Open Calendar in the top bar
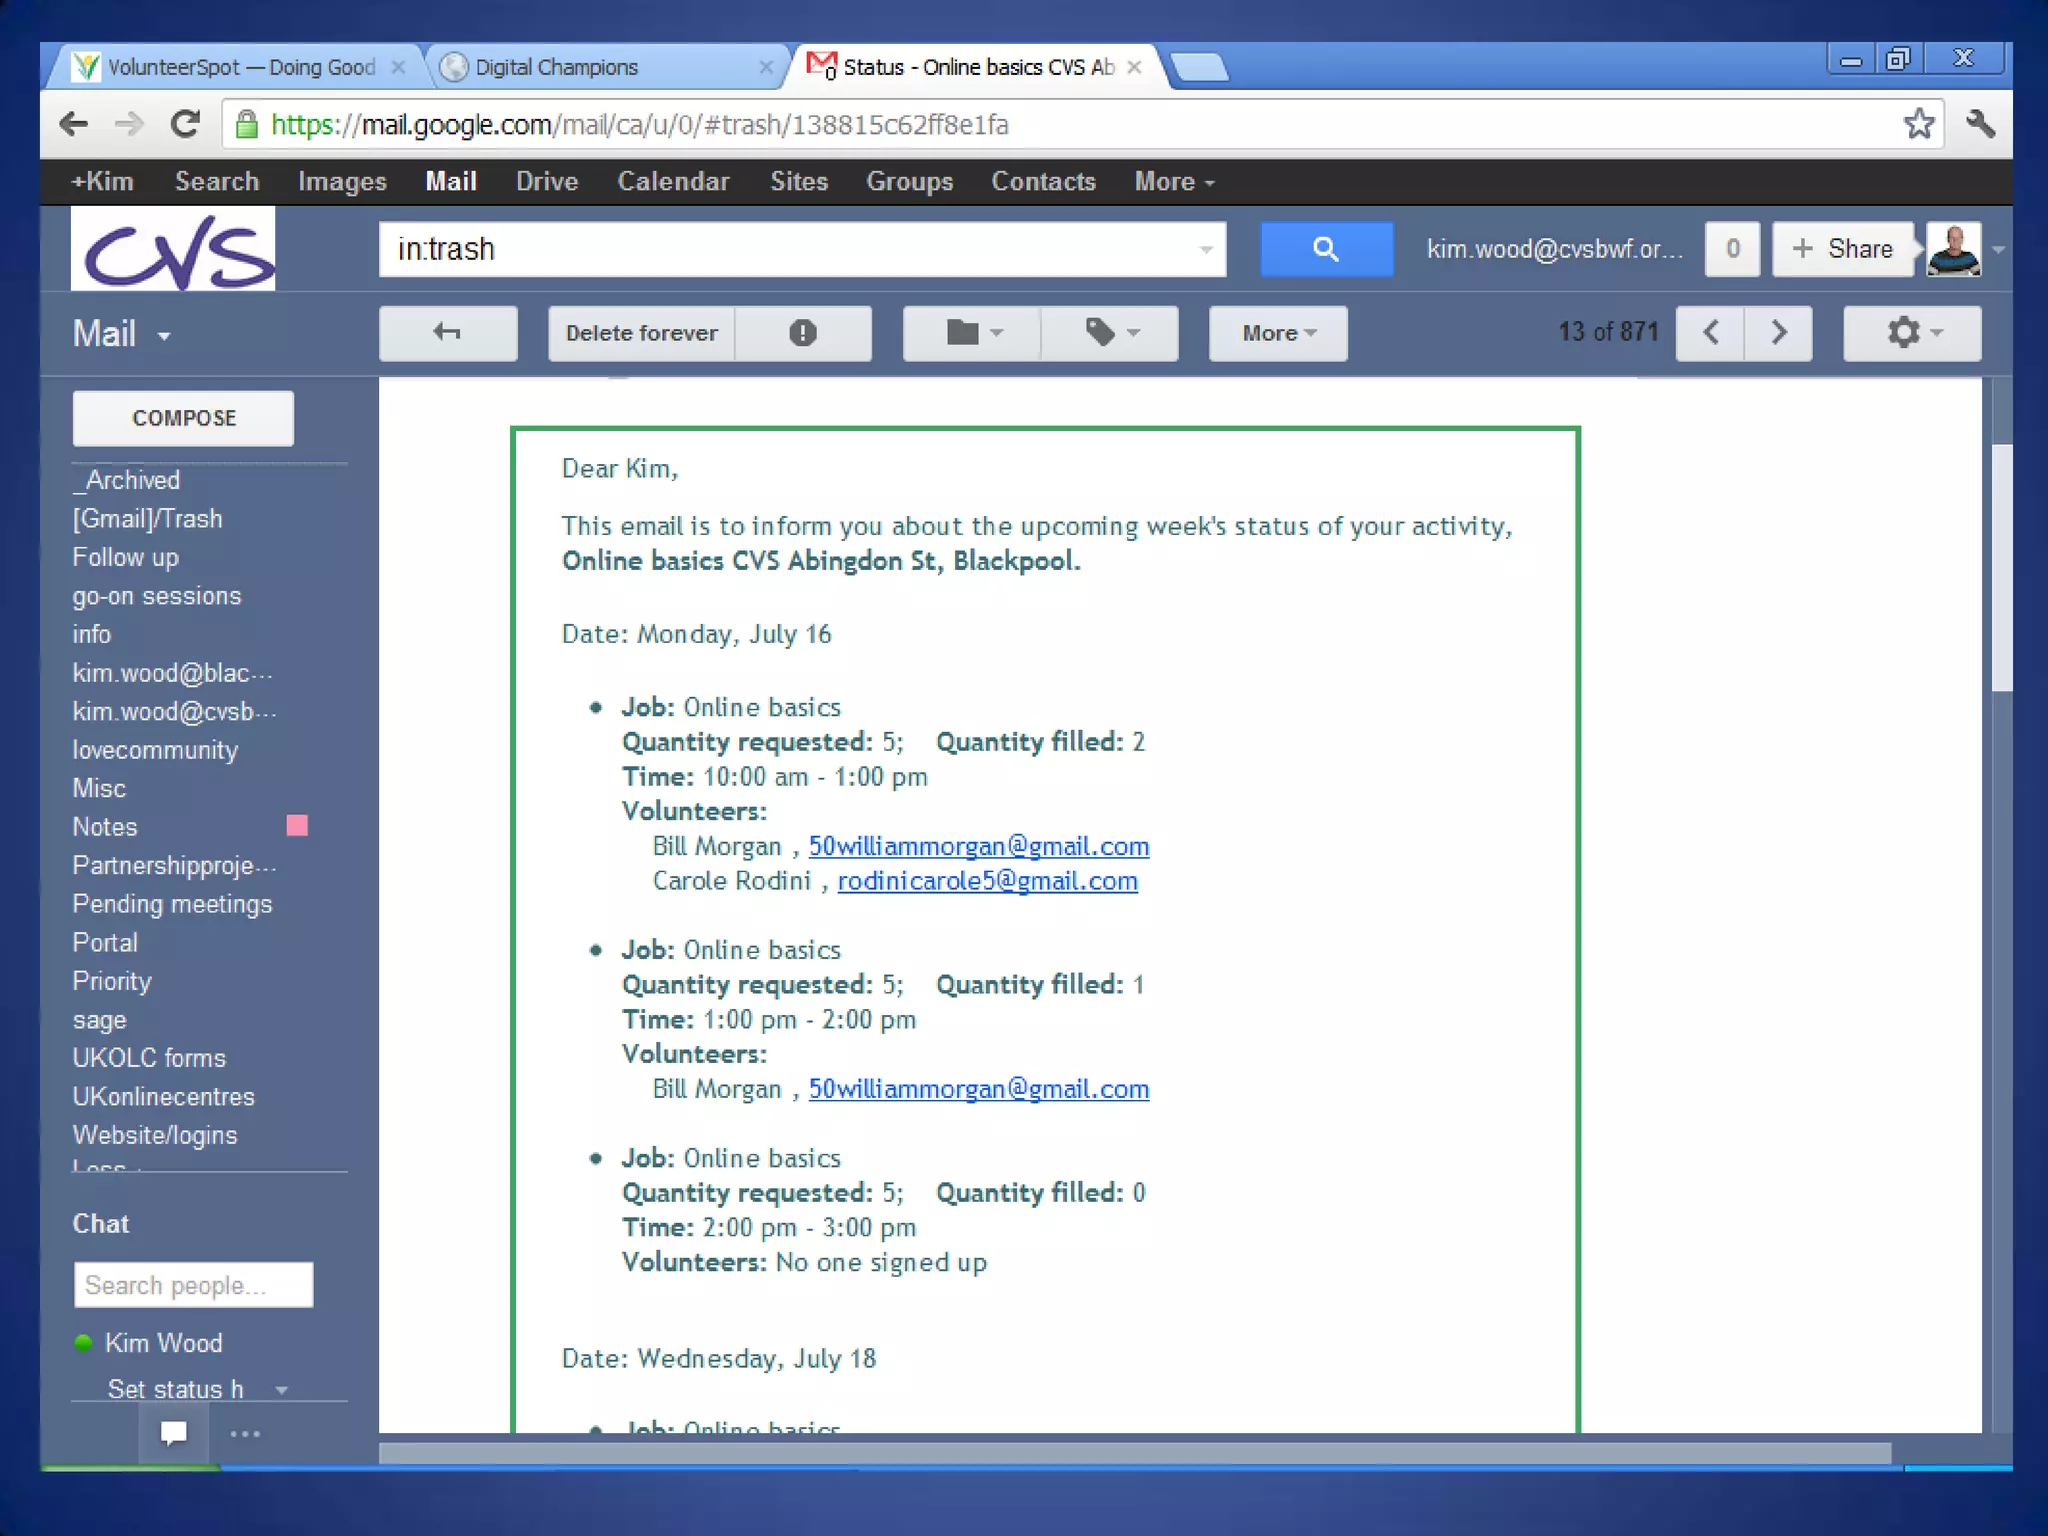Viewport: 2048px width, 1536px height. point(673,181)
